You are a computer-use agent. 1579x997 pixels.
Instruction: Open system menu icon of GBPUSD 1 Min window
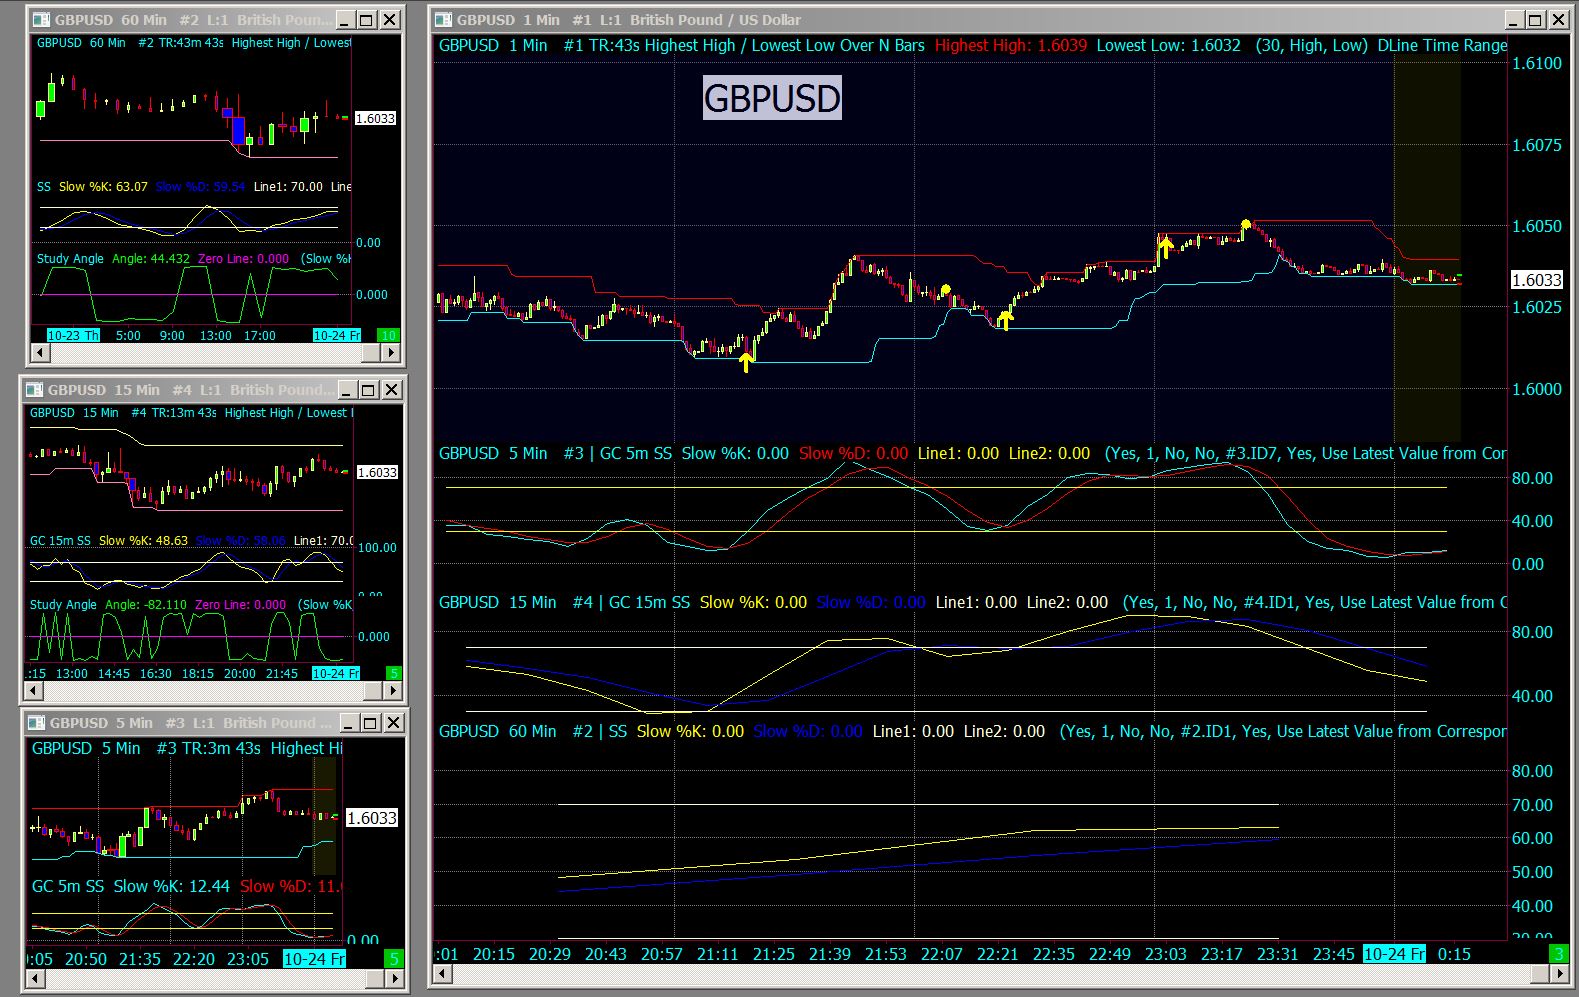[443, 20]
